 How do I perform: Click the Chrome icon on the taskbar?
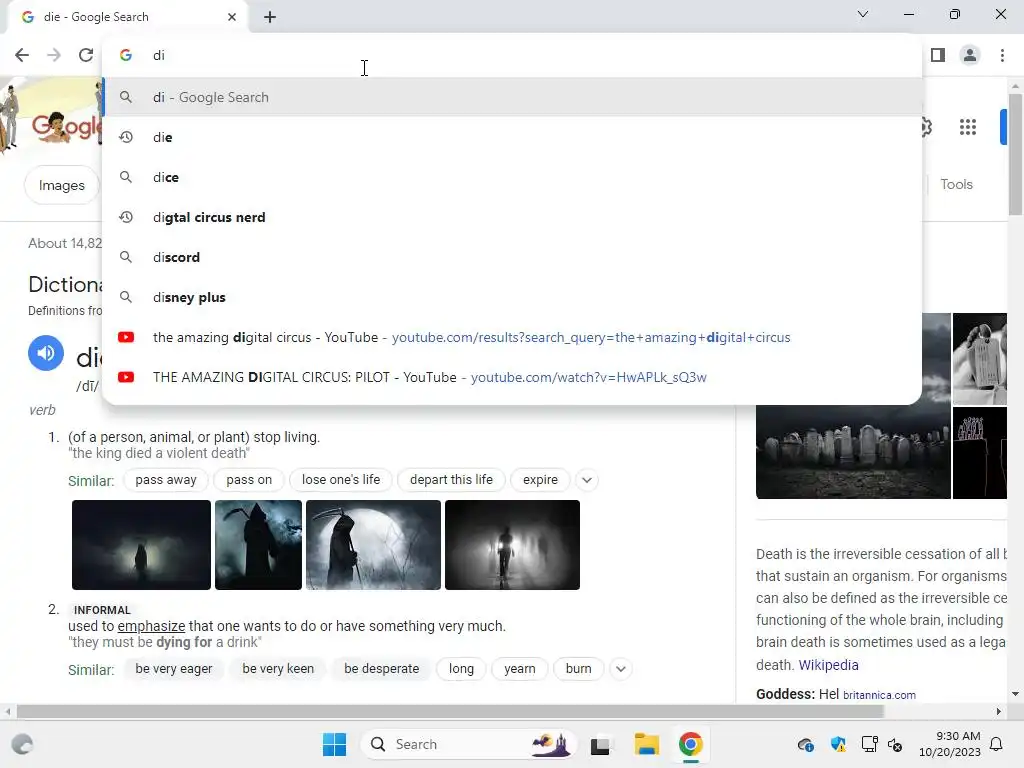coord(690,744)
